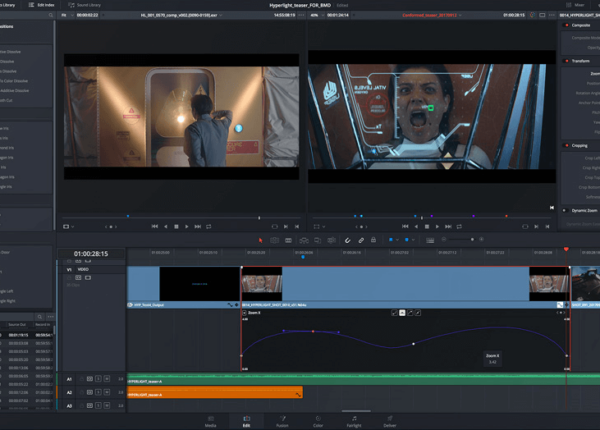Open the Sound Library panel
Screen dimensions: 600x430
(x=85, y=5)
